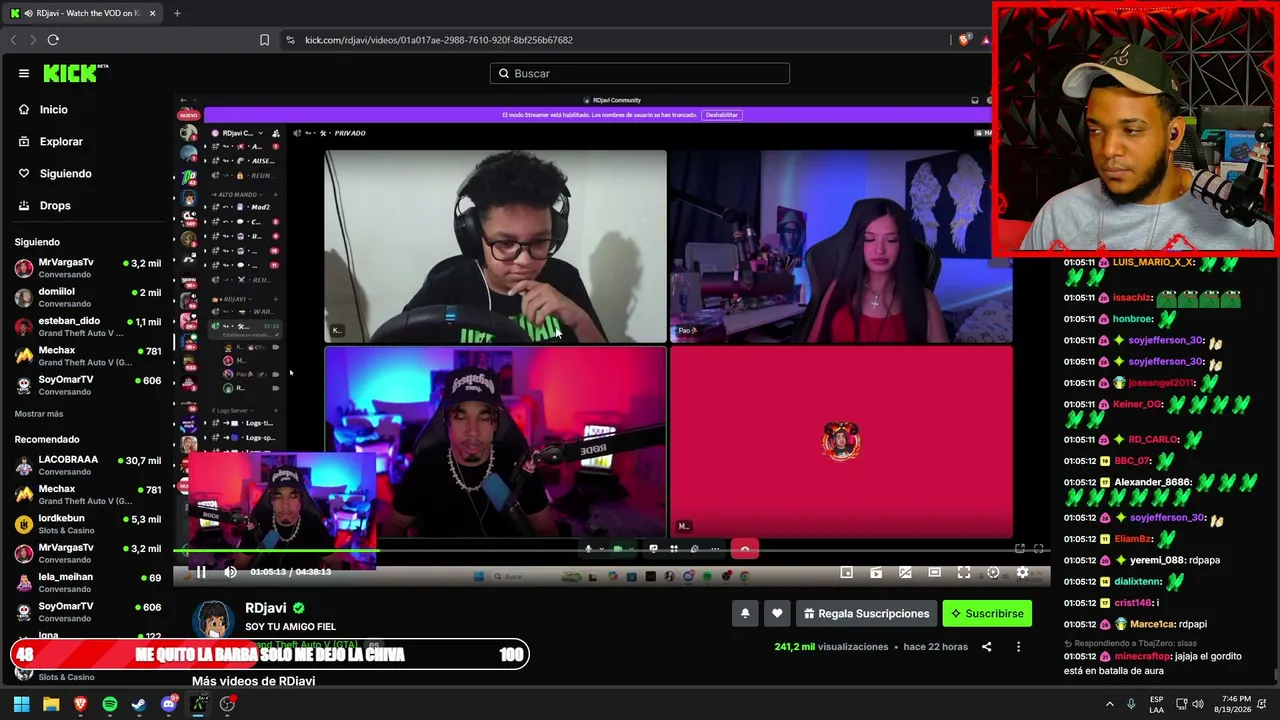Click the video time 01:05:13 / 04:38:13
1280x720 pixels.
(290, 572)
